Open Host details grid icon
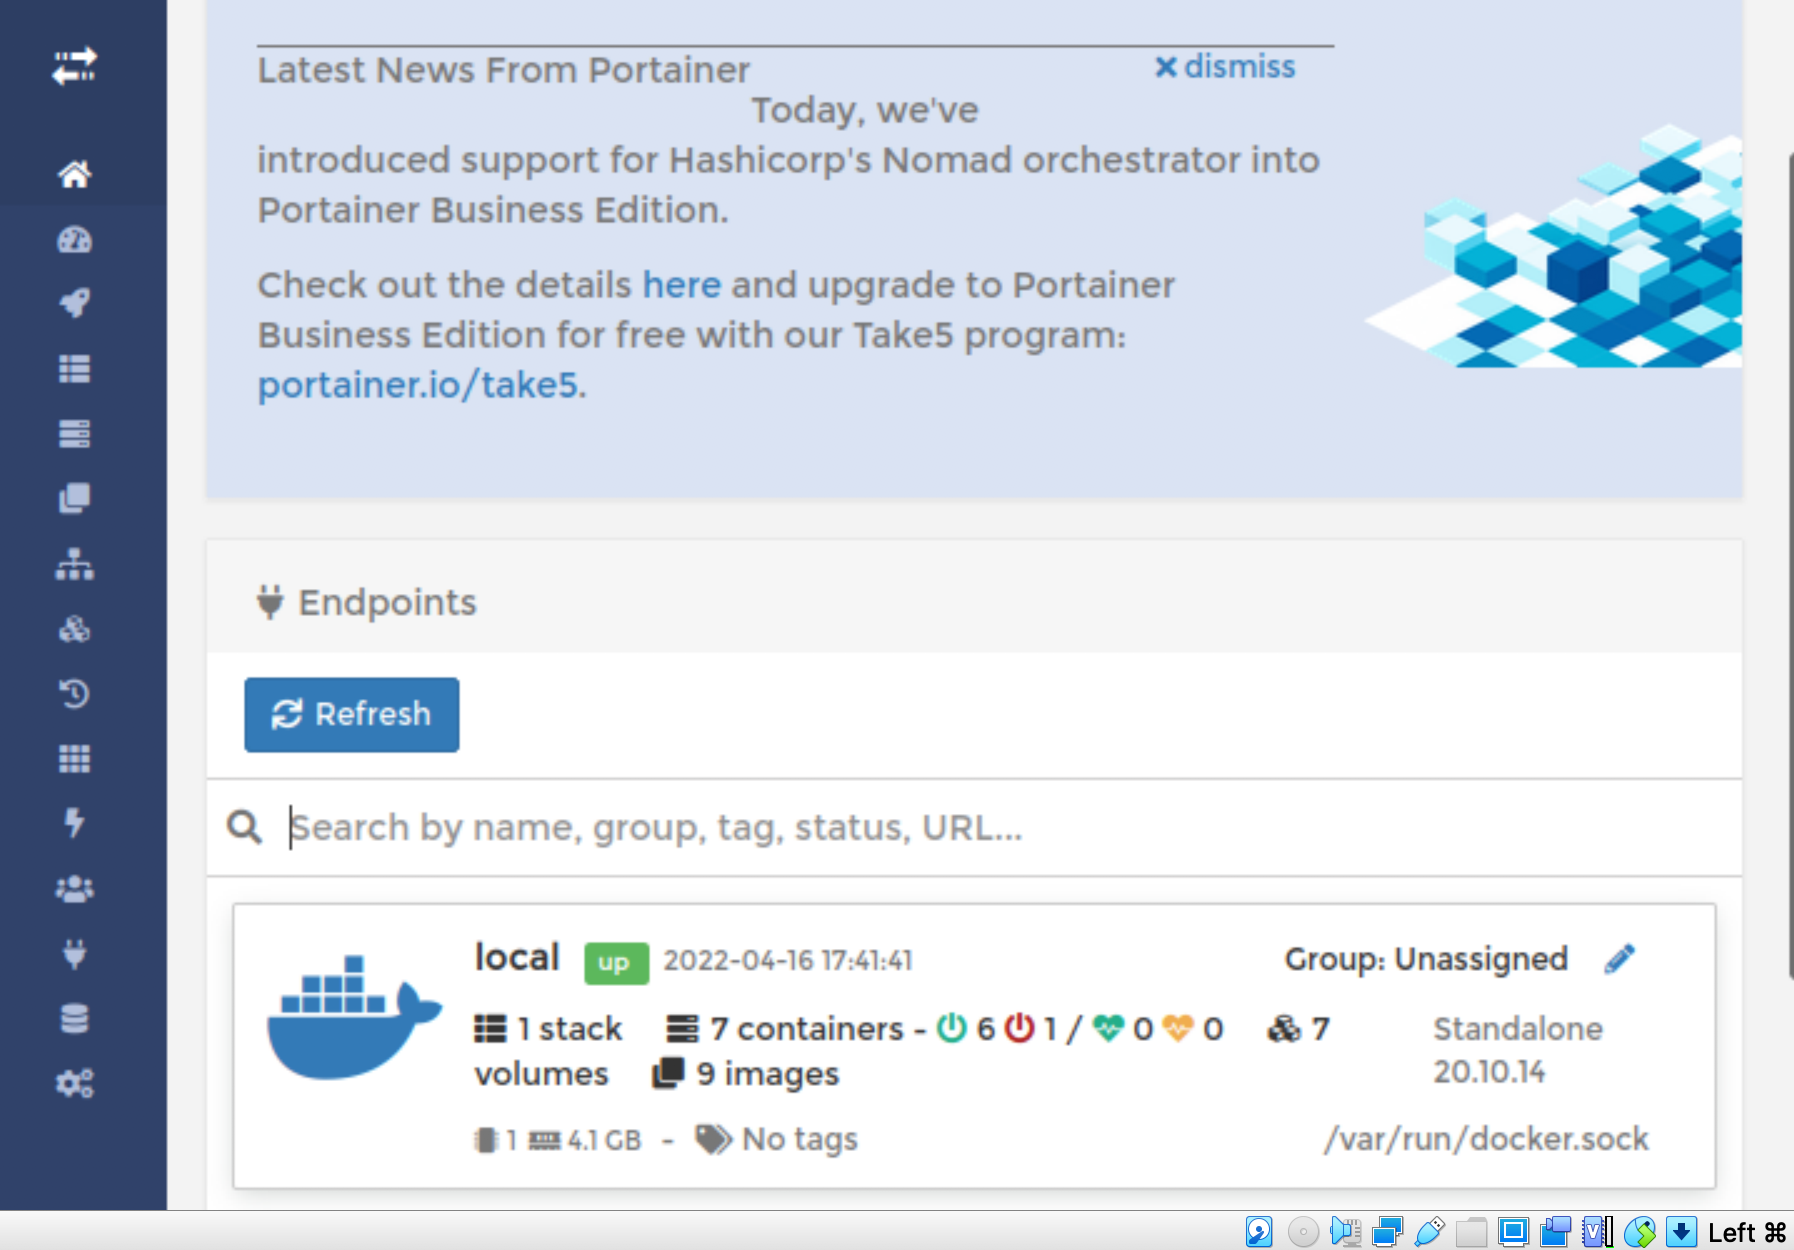This screenshot has height=1250, width=1794. tap(75, 757)
